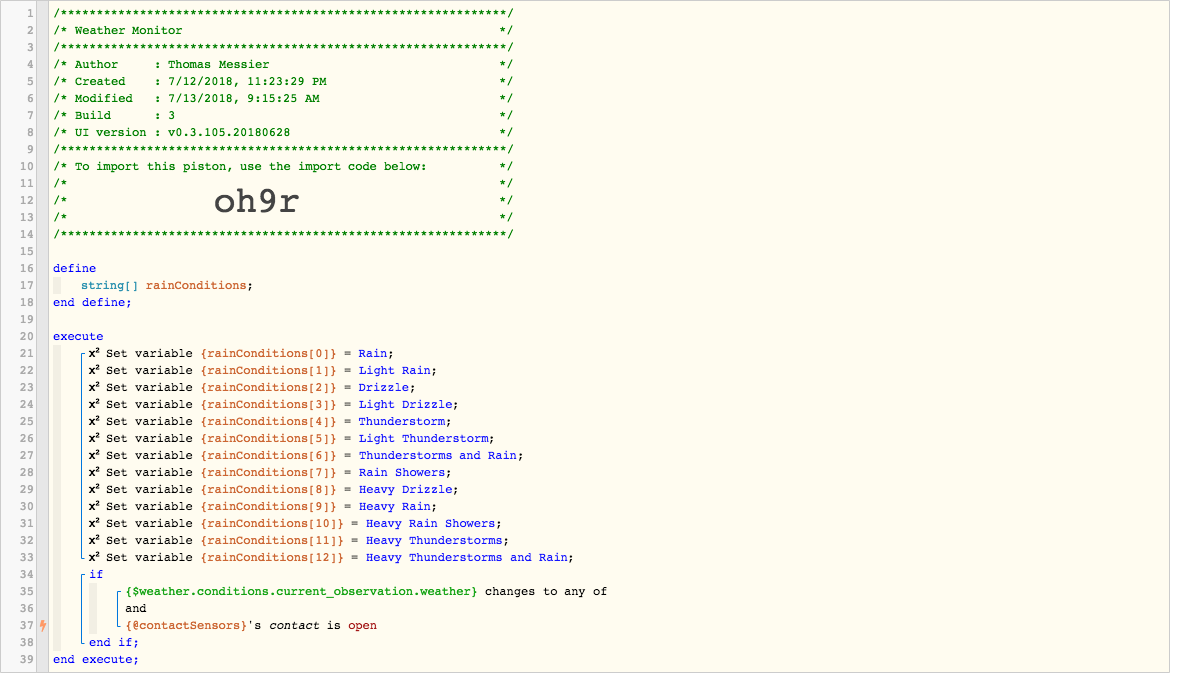Click the $weather.conditions.current_observation.weather variable
Image resolution: width=1178 pixels, height=681 pixels.
pos(301,592)
